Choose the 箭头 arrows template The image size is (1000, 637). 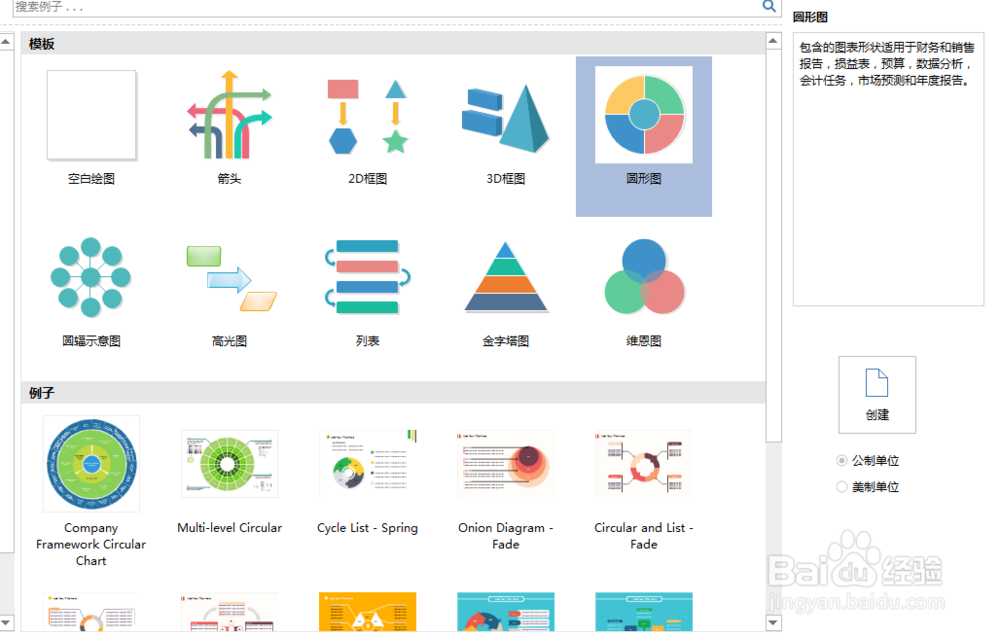[x=230, y=115]
